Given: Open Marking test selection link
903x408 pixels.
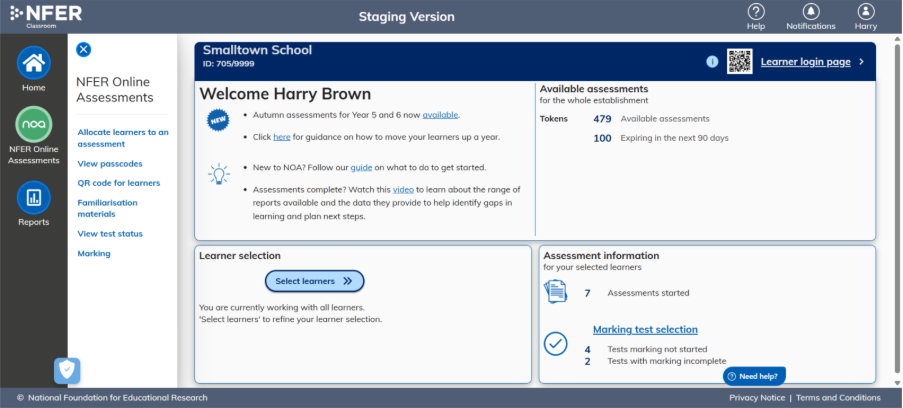Looking at the screenshot, I should [x=645, y=330].
